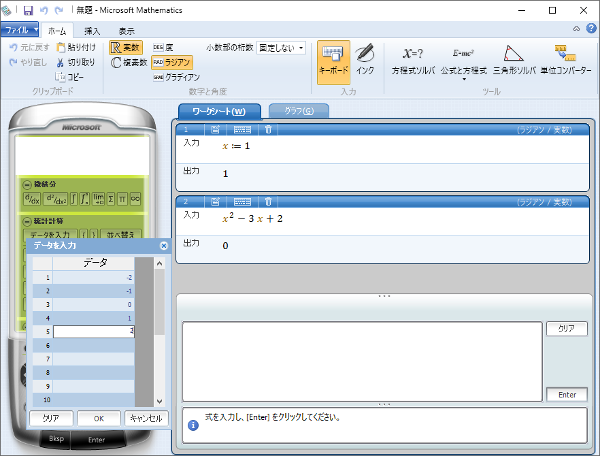Click the help question mark icon

coord(591,28)
